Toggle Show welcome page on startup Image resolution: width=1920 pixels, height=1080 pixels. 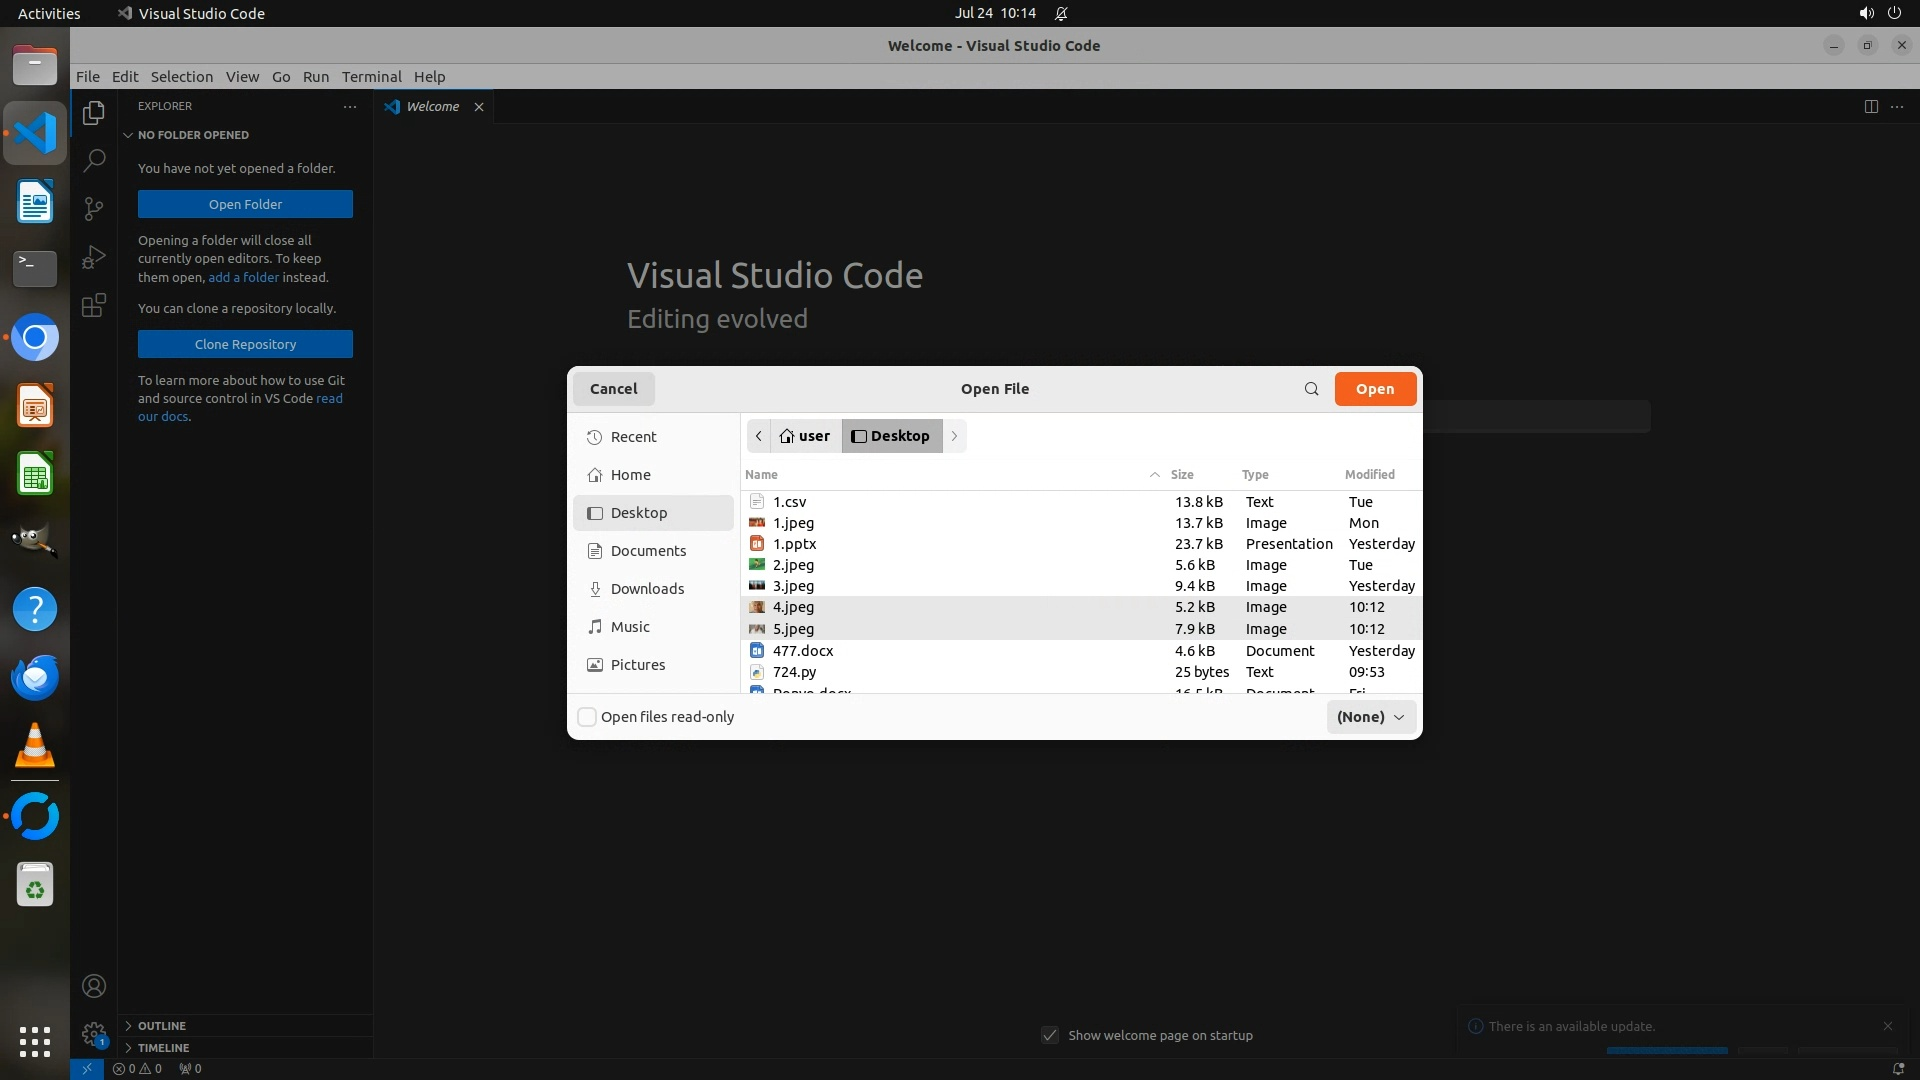tap(1050, 1035)
